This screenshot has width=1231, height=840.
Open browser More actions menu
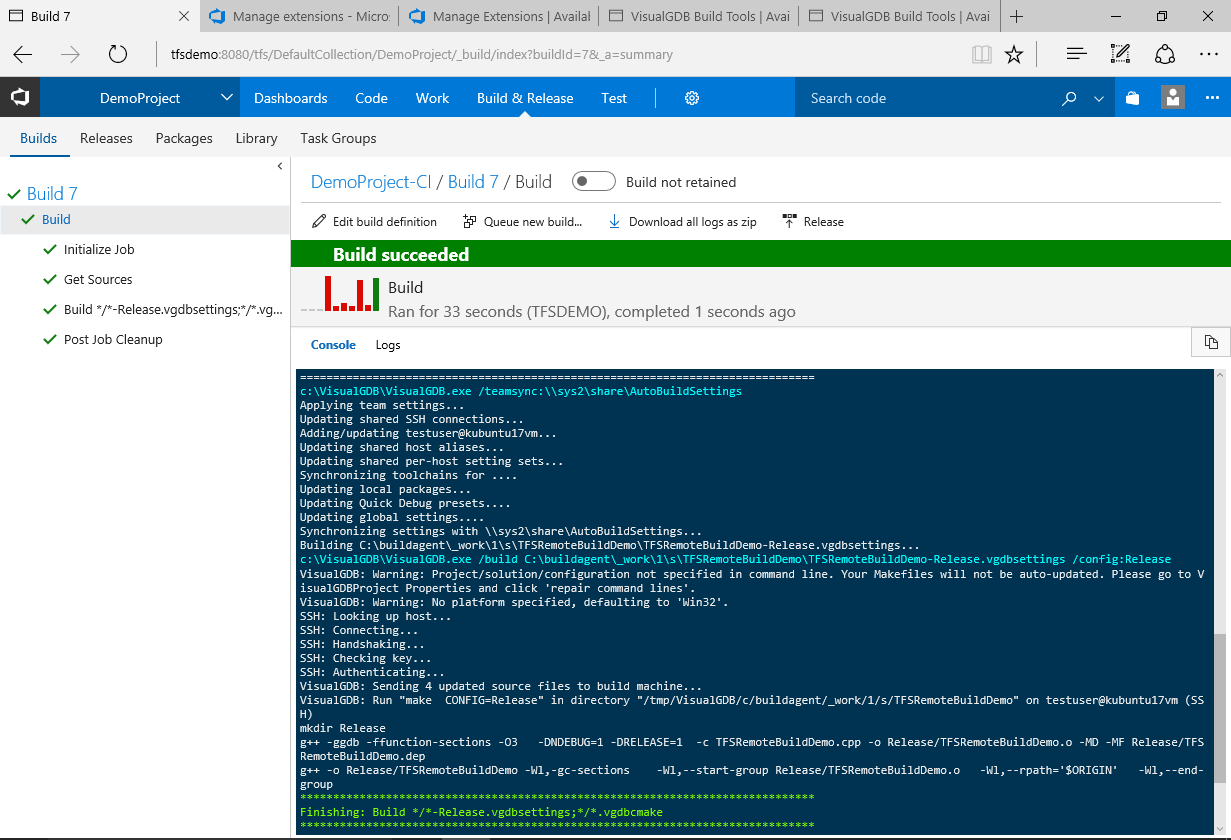tap(1208, 55)
